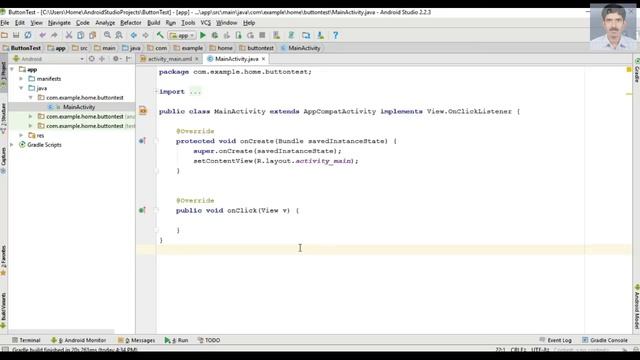The image size is (640, 360).
Task: Open AVD Manager icon in toolbar
Action: coord(277,36)
